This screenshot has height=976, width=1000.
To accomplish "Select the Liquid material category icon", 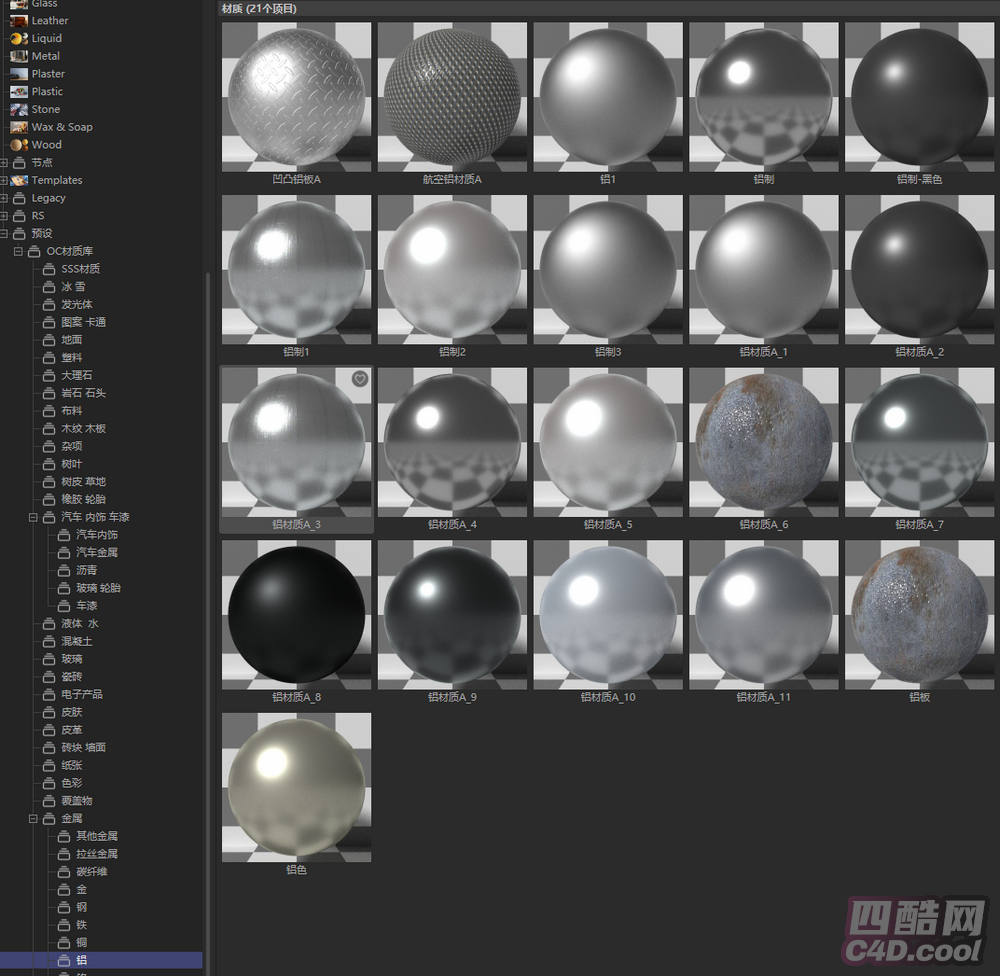I will coord(19,38).
